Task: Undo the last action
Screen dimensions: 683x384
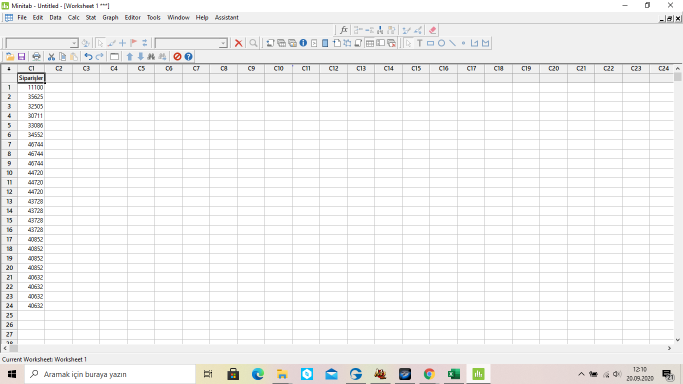Action: [88, 57]
